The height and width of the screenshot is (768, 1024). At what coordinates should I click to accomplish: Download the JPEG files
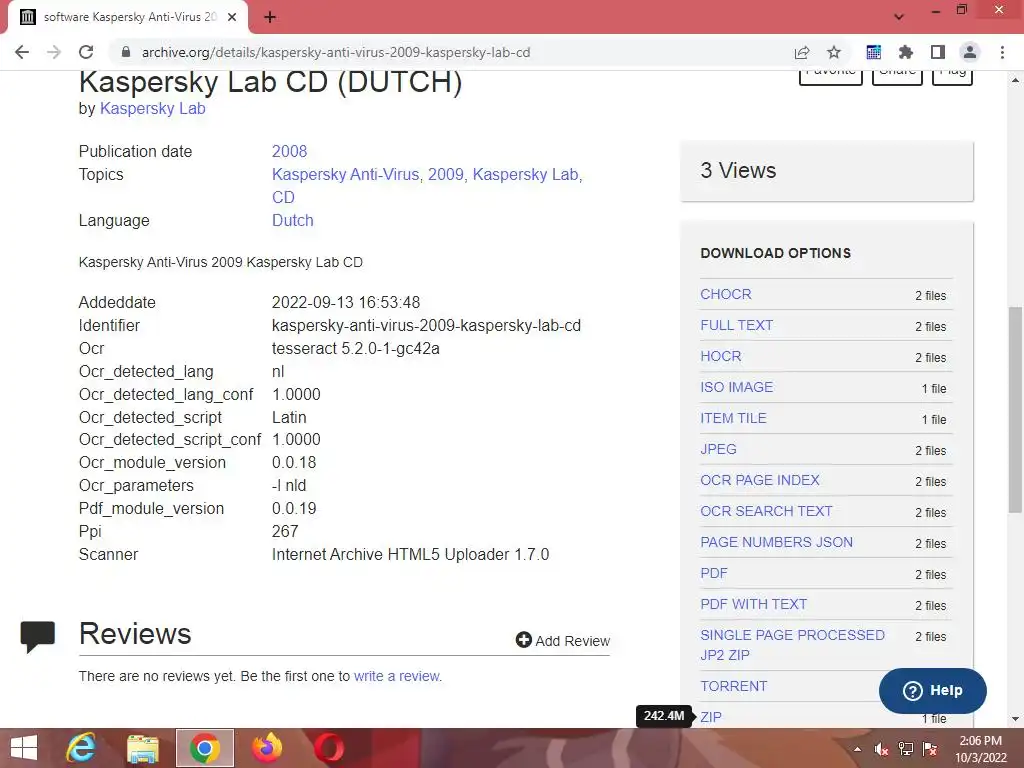coord(718,449)
